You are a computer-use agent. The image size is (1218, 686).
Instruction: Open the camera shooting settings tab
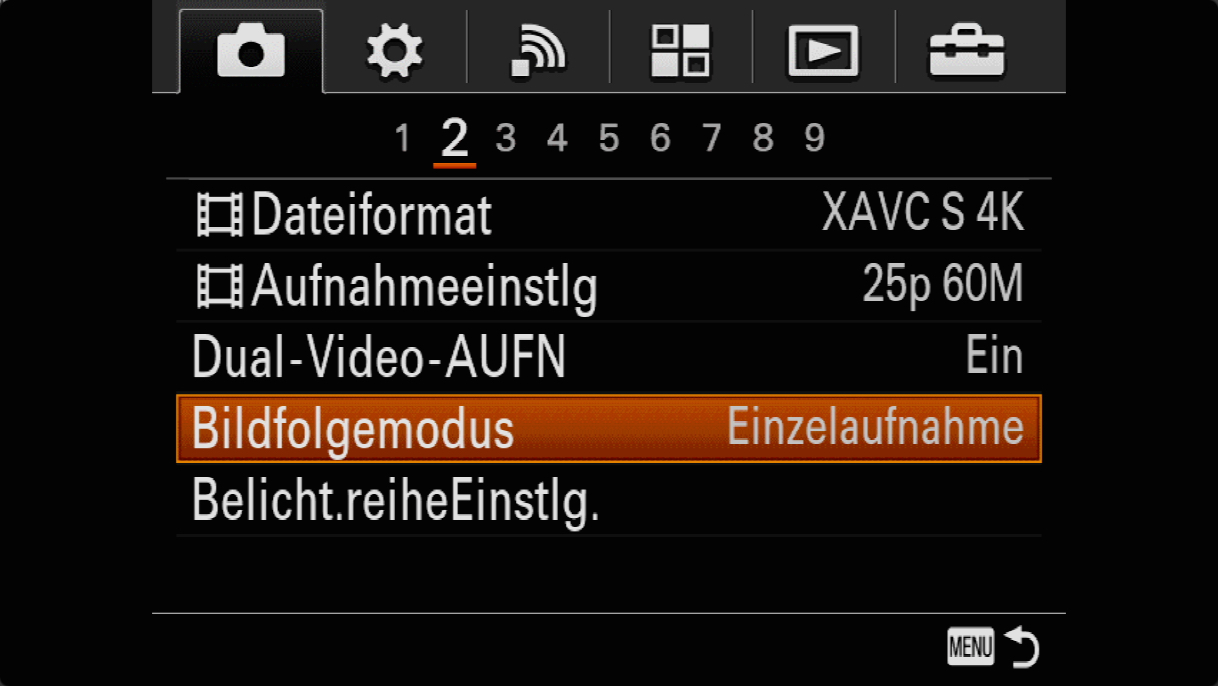[x=251, y=51]
